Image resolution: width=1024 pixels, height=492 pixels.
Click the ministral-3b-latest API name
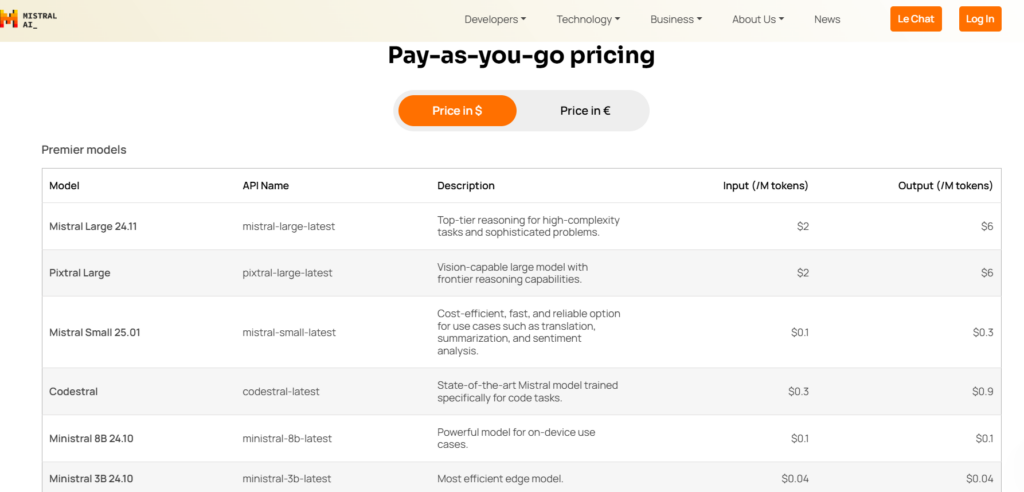[x=287, y=479]
